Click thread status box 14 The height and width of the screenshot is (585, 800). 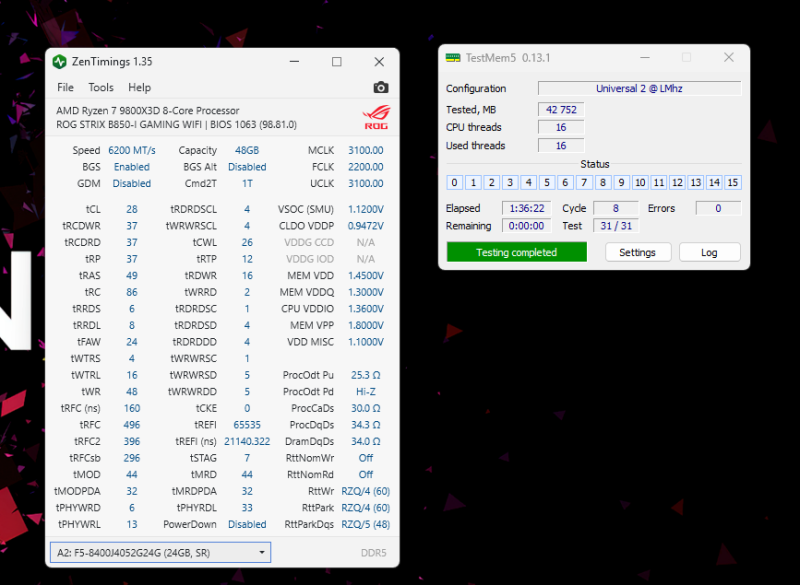(x=714, y=183)
